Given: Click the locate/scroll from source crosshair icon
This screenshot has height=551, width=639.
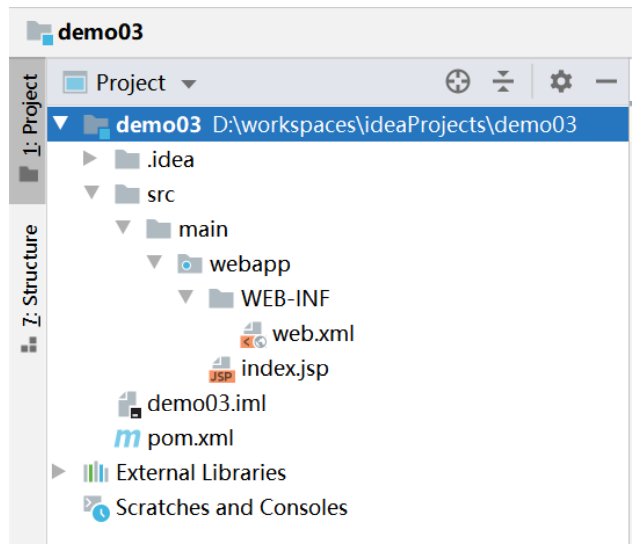Looking at the screenshot, I should pyautogui.click(x=458, y=82).
